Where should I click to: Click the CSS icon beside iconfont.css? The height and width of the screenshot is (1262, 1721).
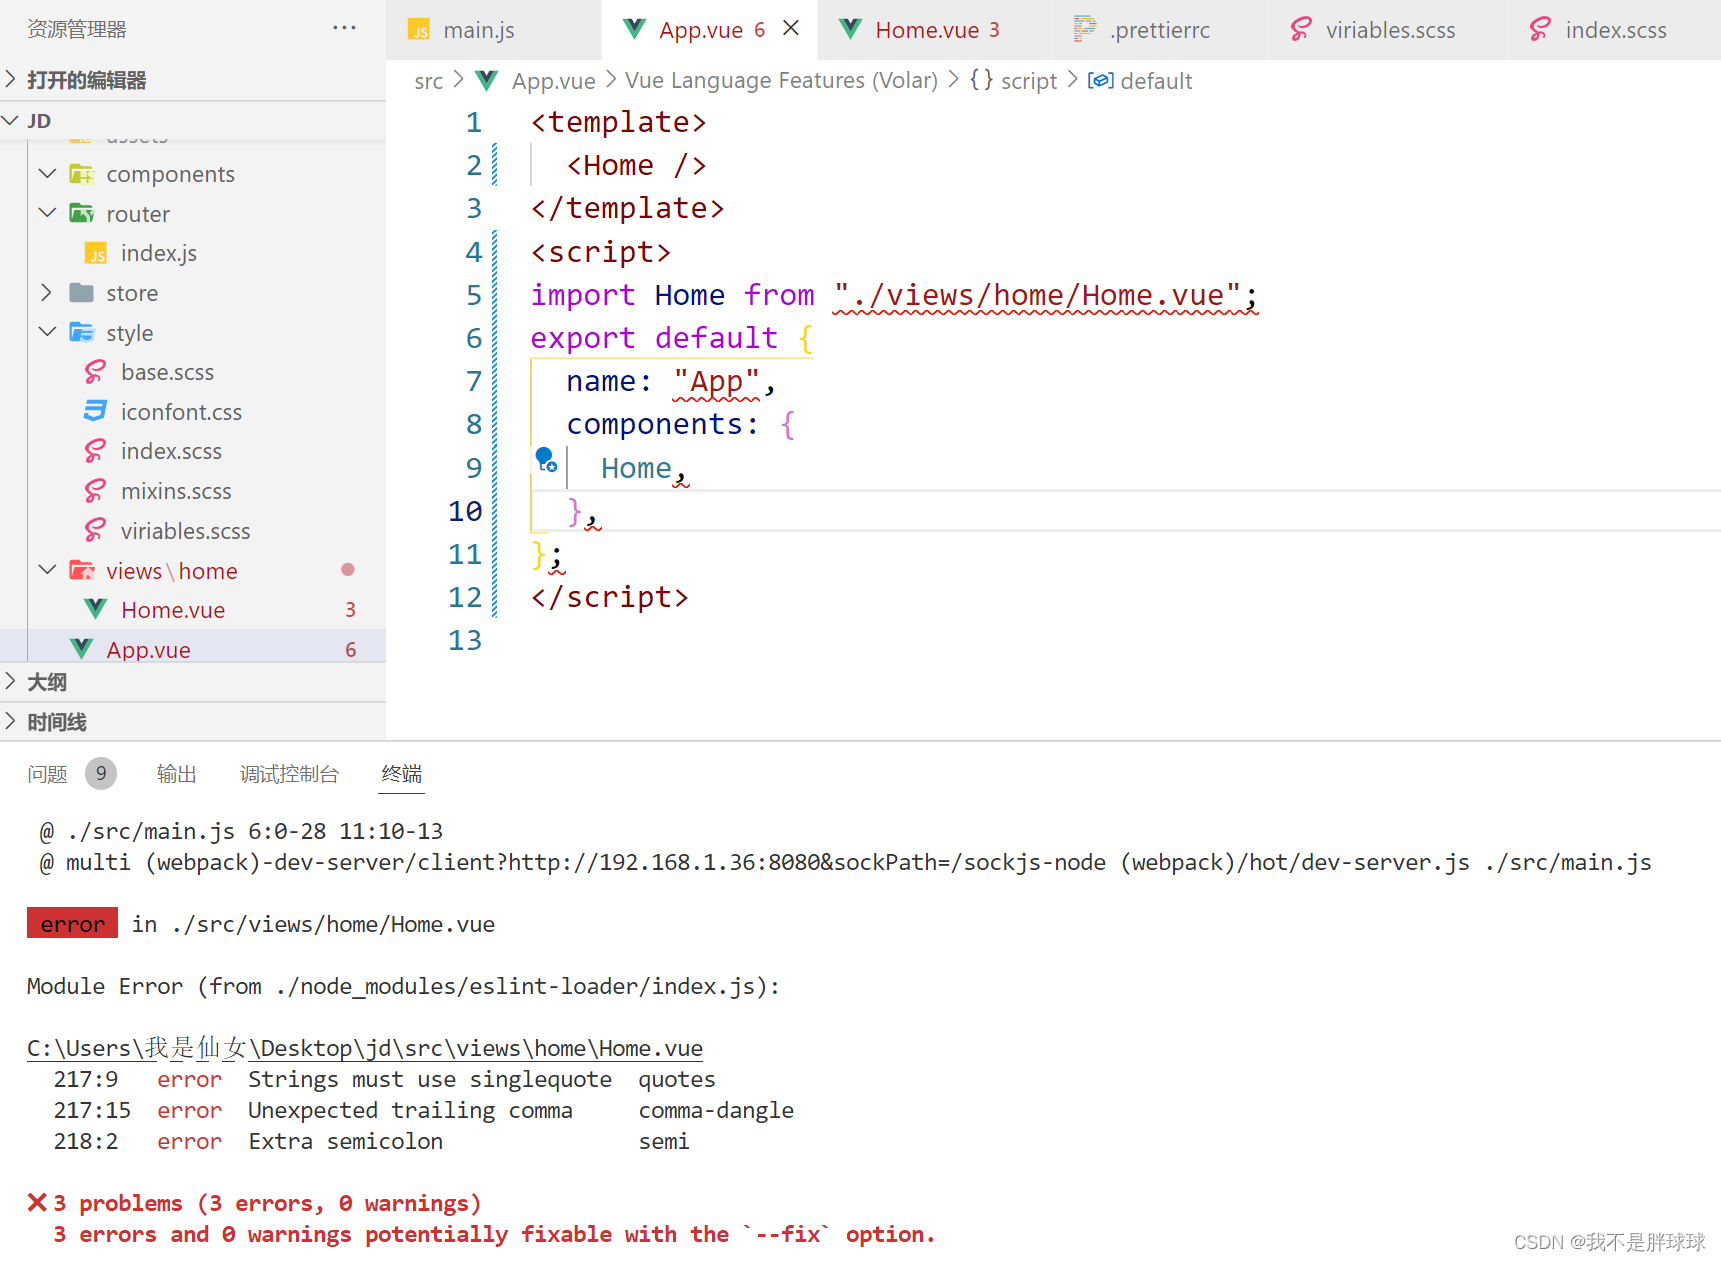(95, 411)
